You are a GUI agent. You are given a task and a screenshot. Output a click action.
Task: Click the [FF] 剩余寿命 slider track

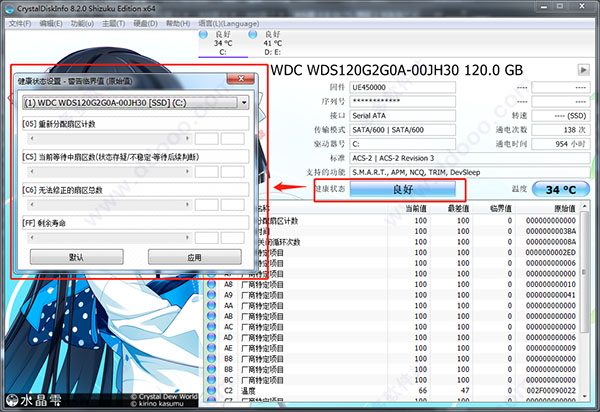coord(110,238)
